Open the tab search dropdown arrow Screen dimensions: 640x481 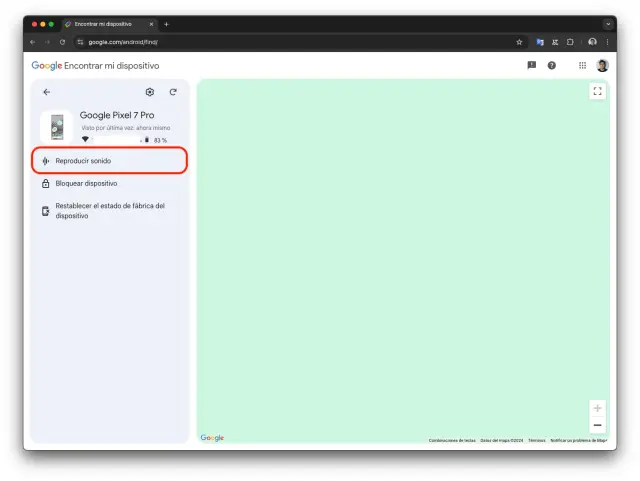pyautogui.click(x=608, y=23)
